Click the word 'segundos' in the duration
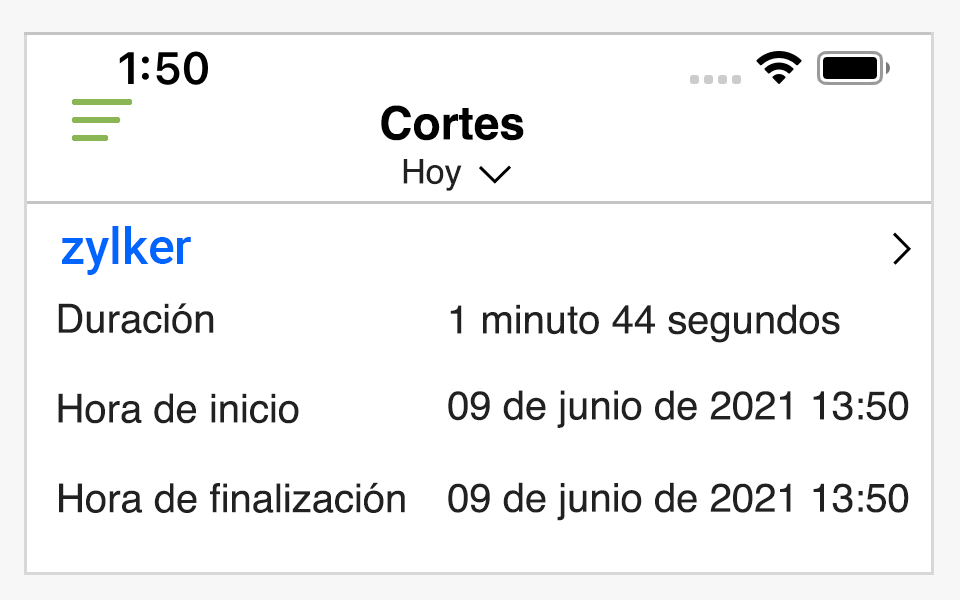 pyautogui.click(x=753, y=322)
